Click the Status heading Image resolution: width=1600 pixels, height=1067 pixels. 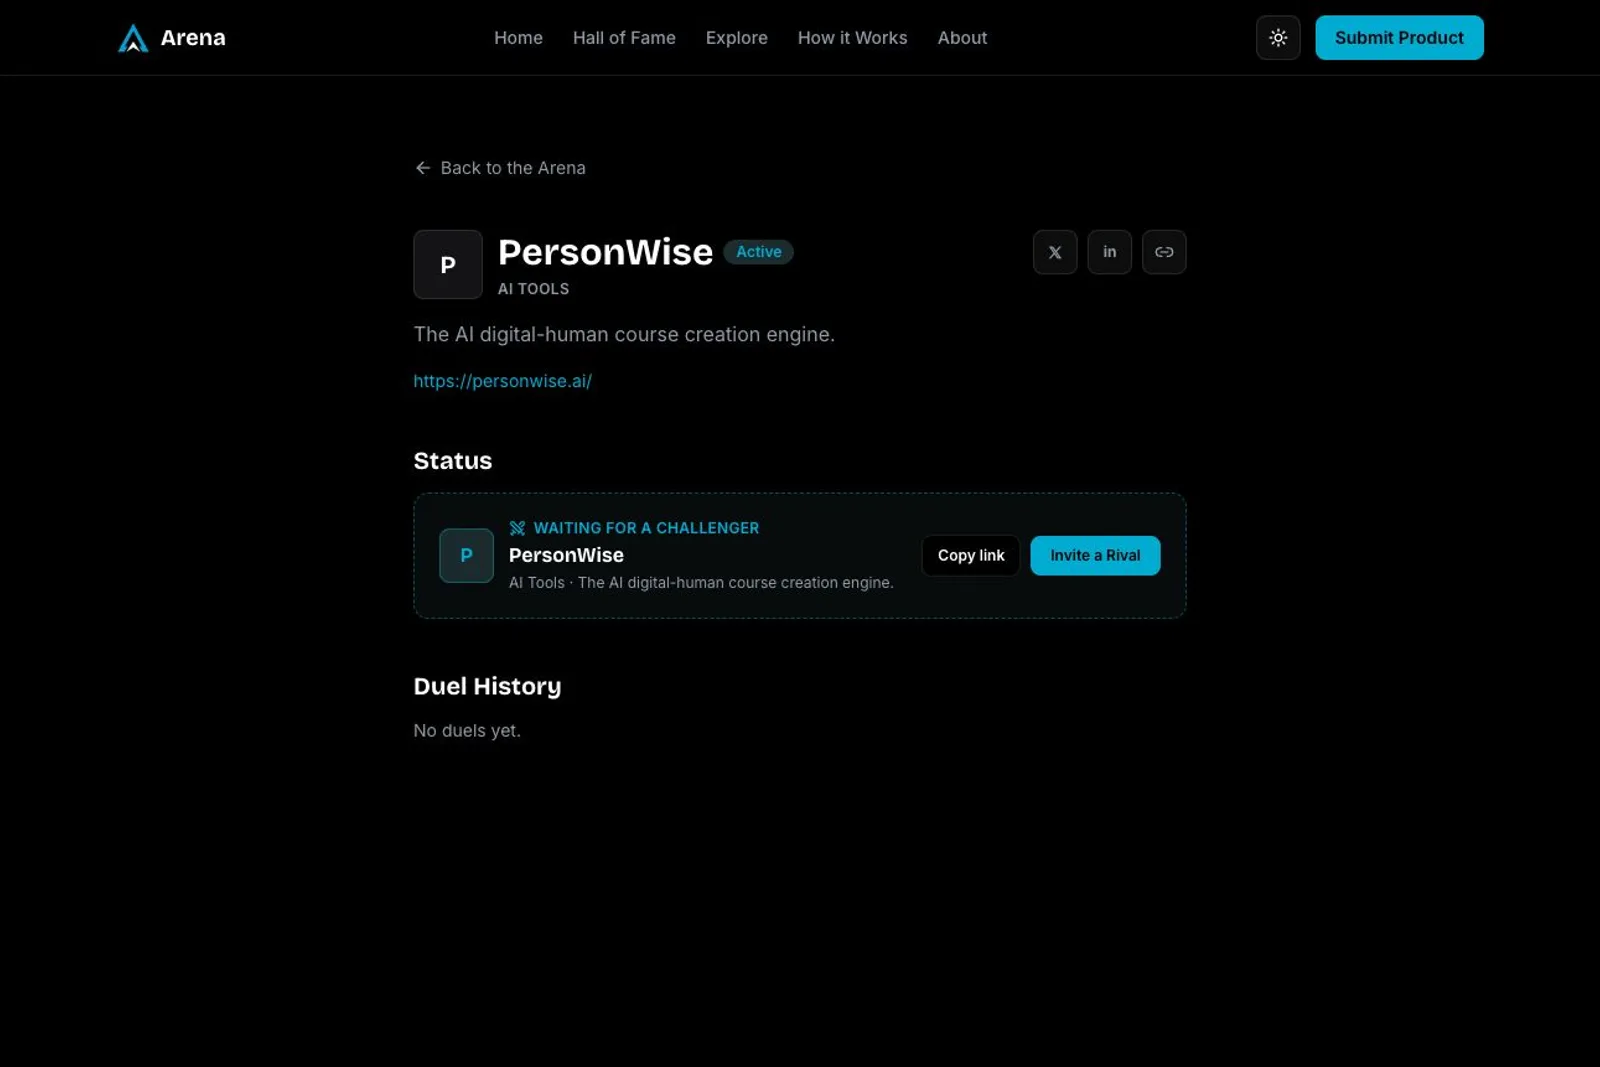point(453,461)
